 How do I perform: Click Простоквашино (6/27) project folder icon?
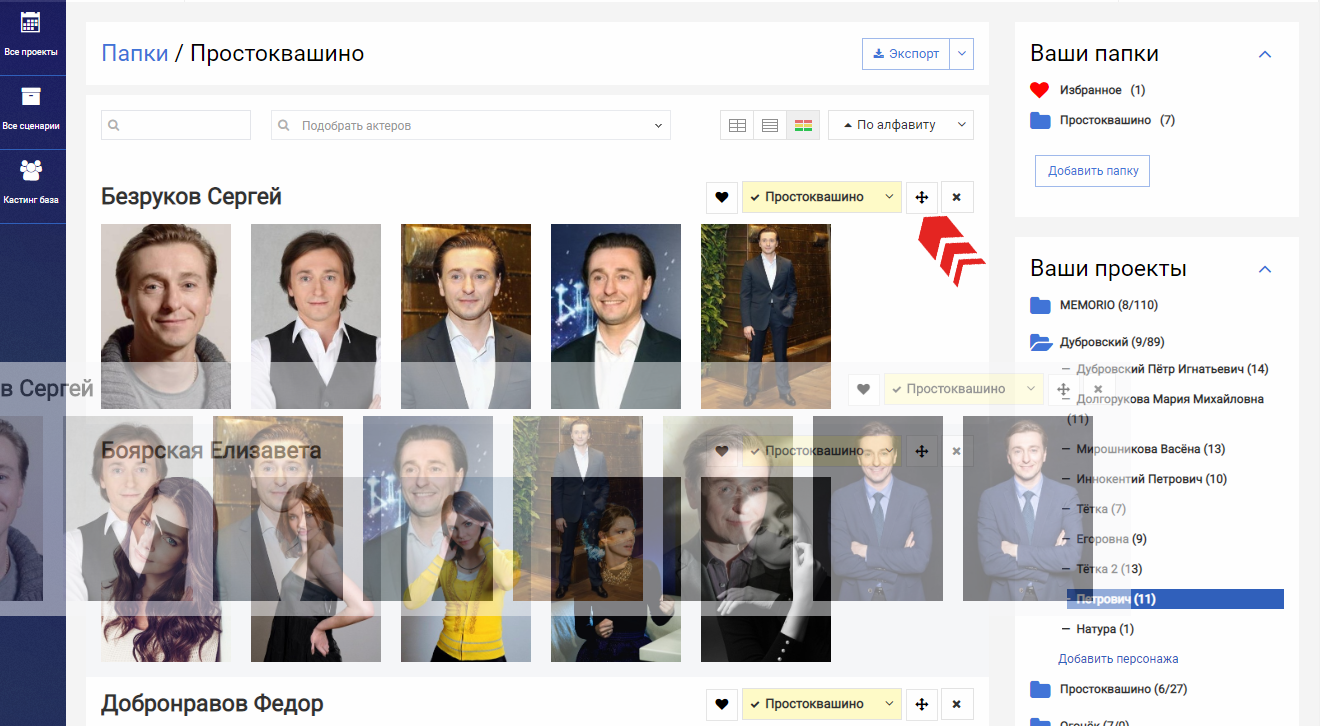pyautogui.click(x=1040, y=689)
